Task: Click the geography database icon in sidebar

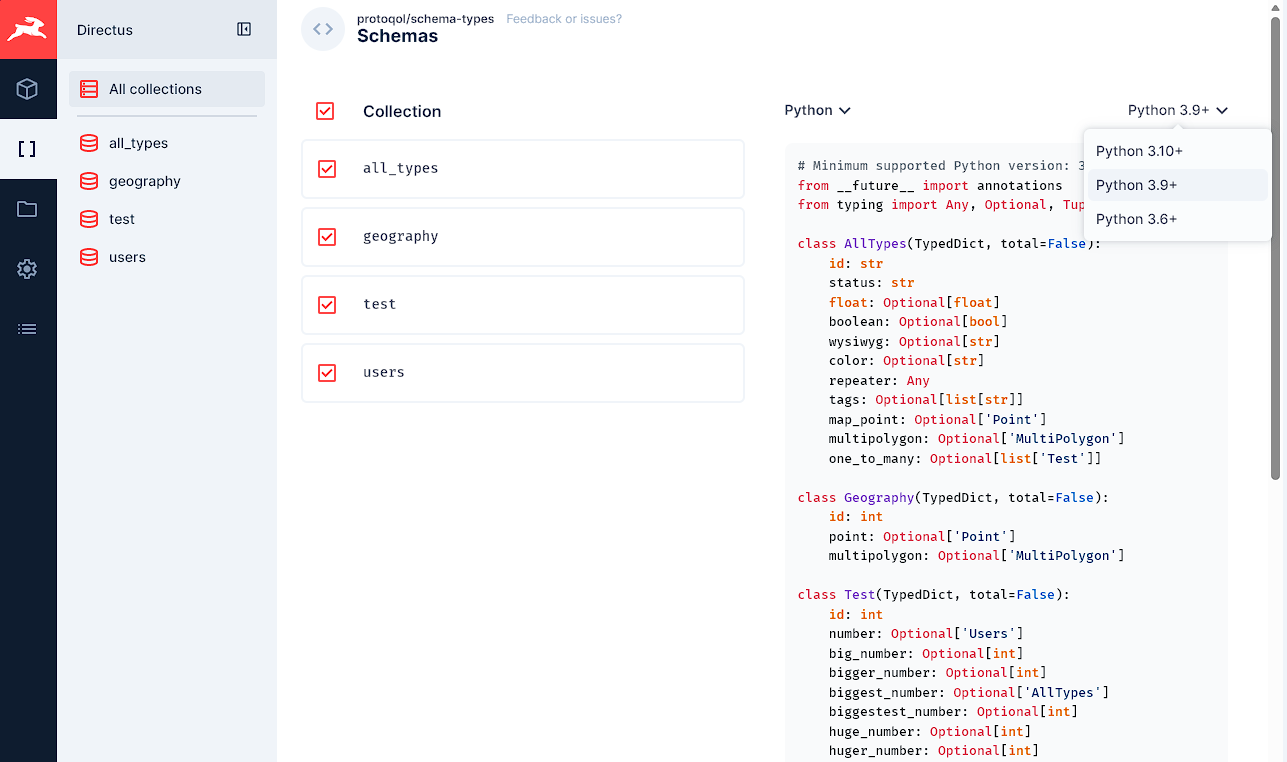Action: click(88, 181)
